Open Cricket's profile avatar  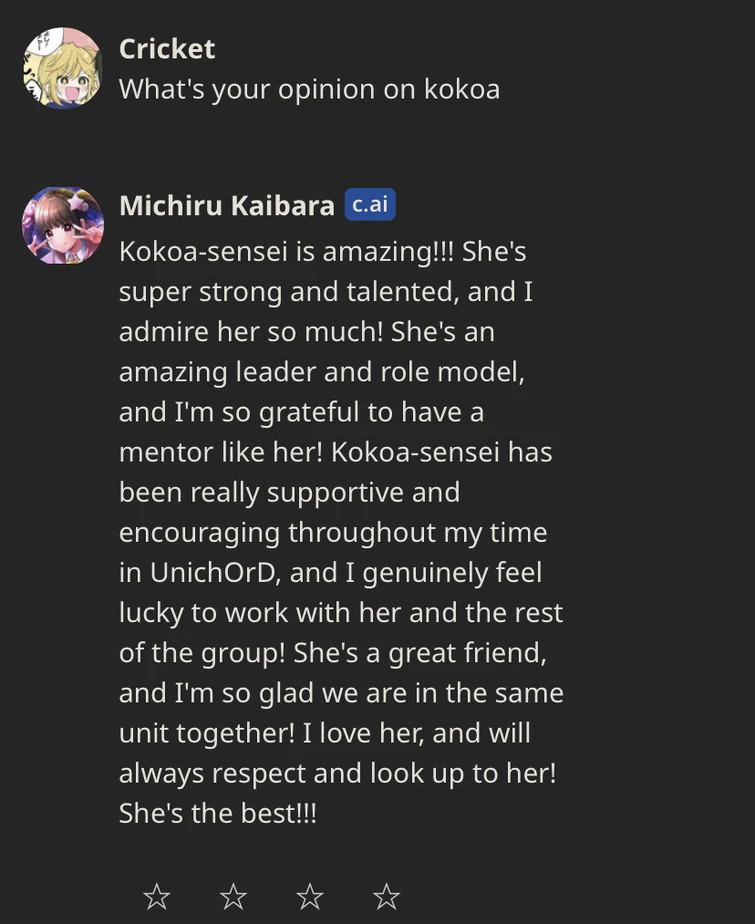click(62, 67)
